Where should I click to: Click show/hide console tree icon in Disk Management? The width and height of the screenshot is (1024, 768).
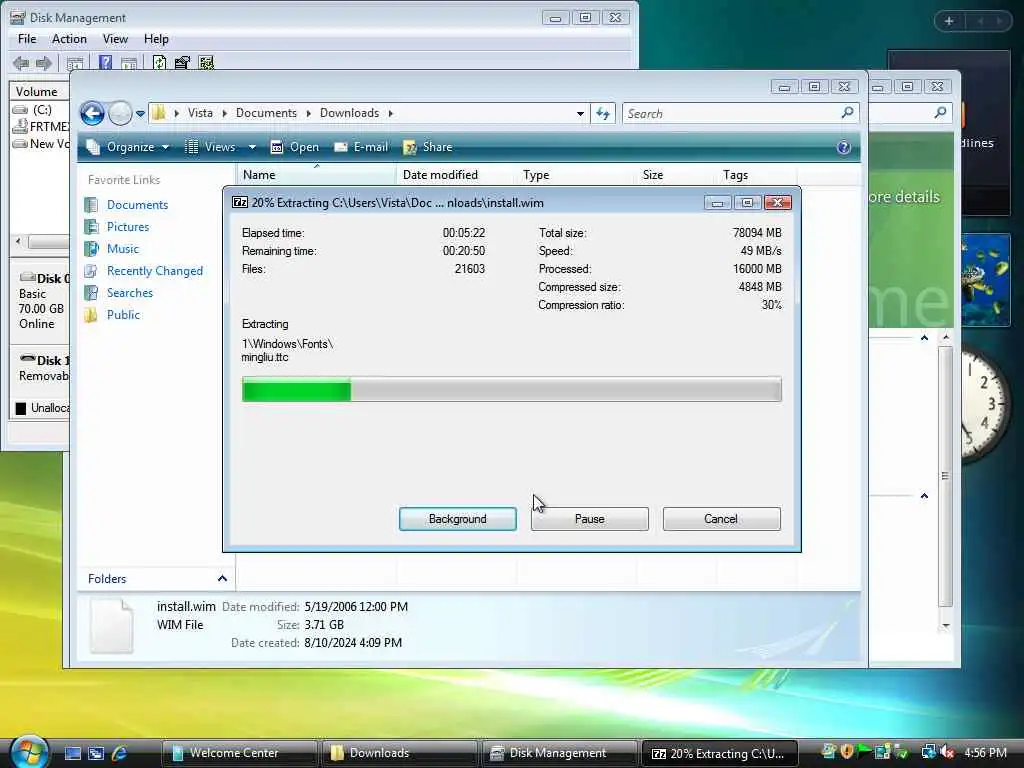[x=75, y=63]
